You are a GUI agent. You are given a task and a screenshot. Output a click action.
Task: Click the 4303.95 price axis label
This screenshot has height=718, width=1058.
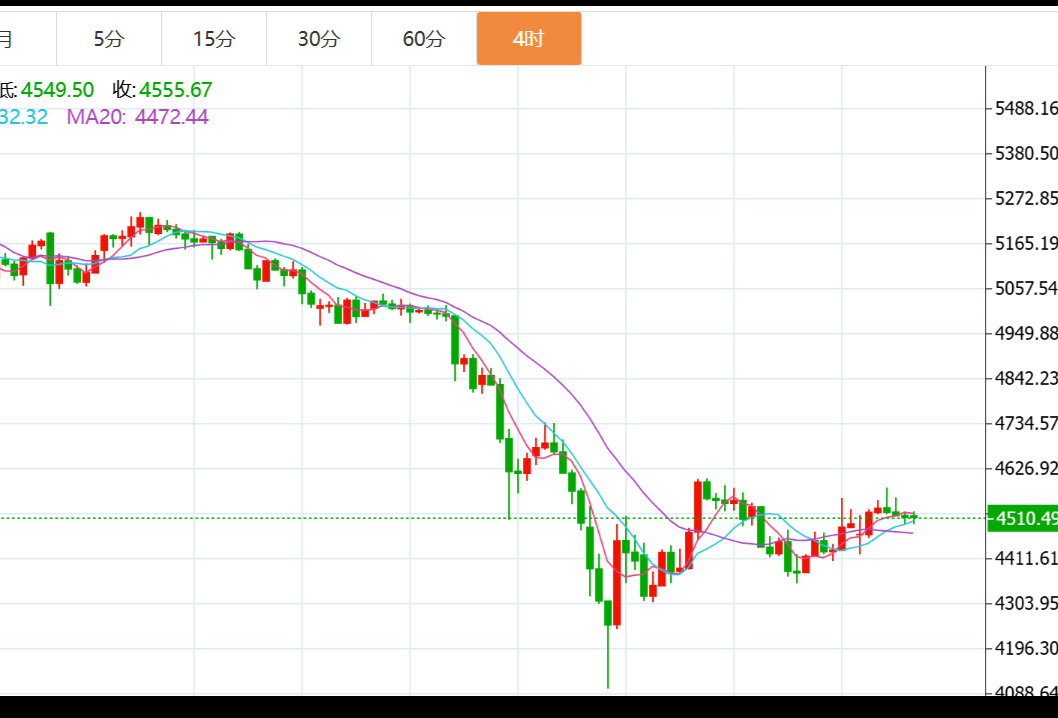click(1026, 603)
